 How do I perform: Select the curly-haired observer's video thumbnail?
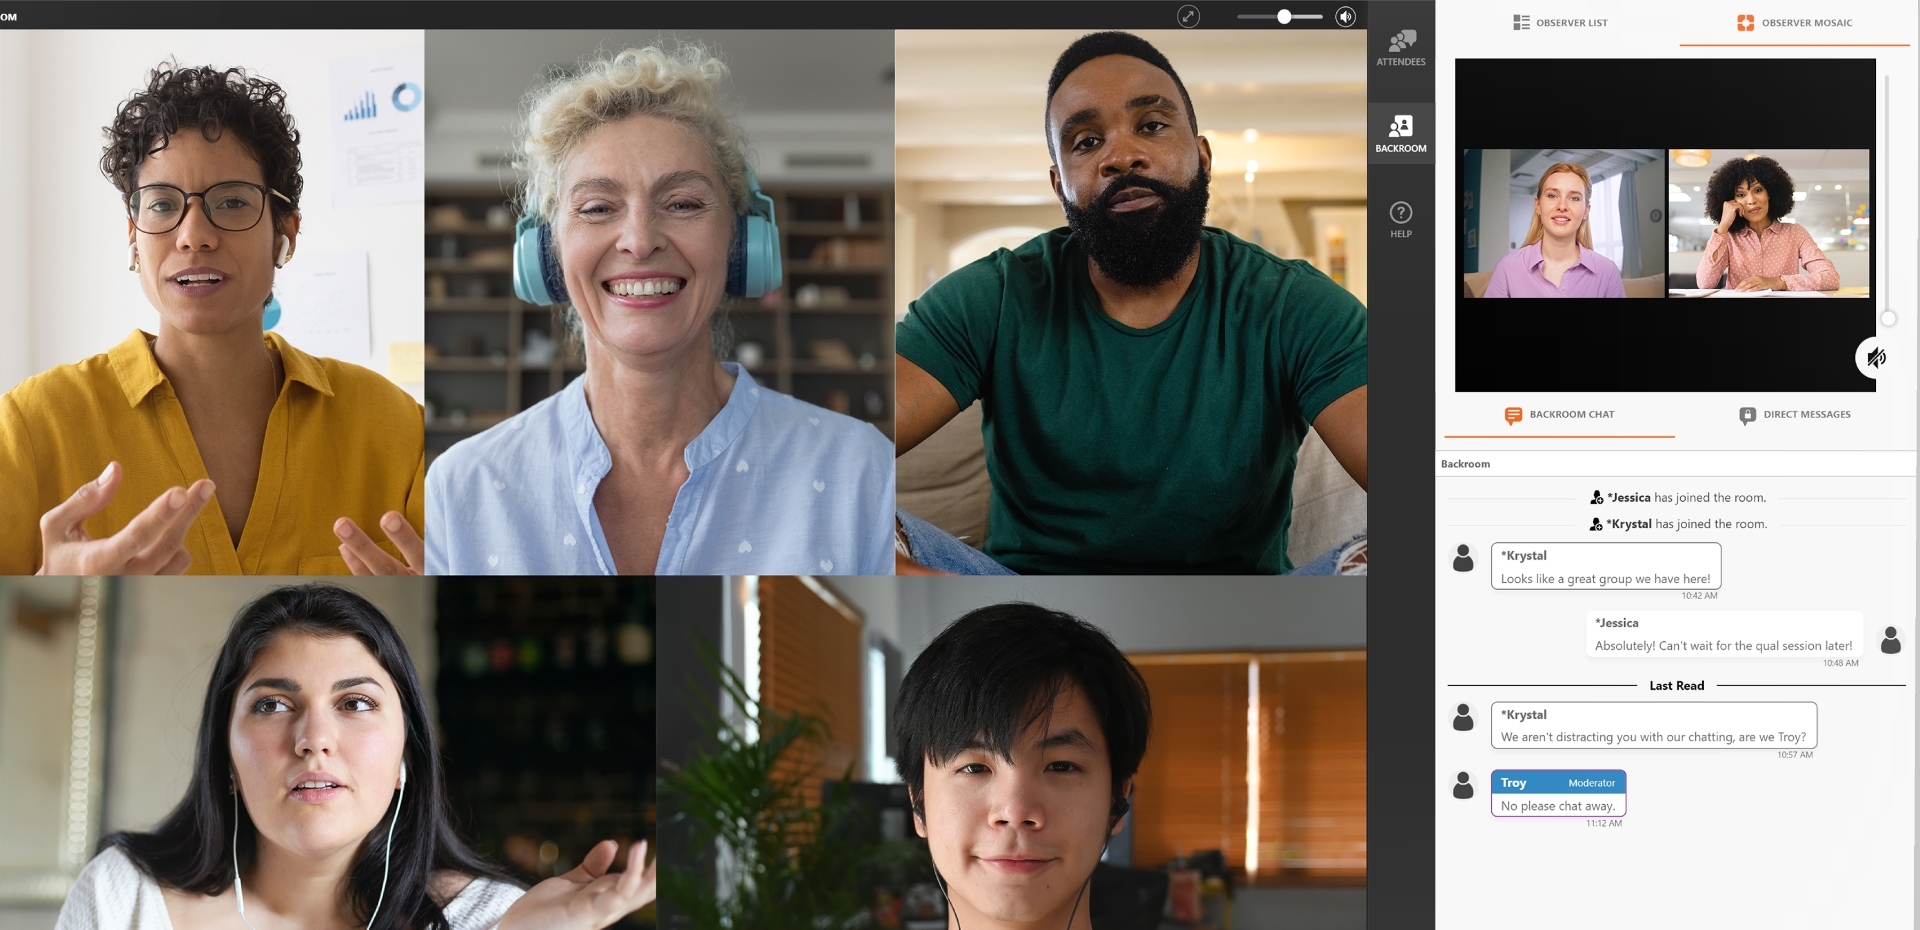[1768, 223]
